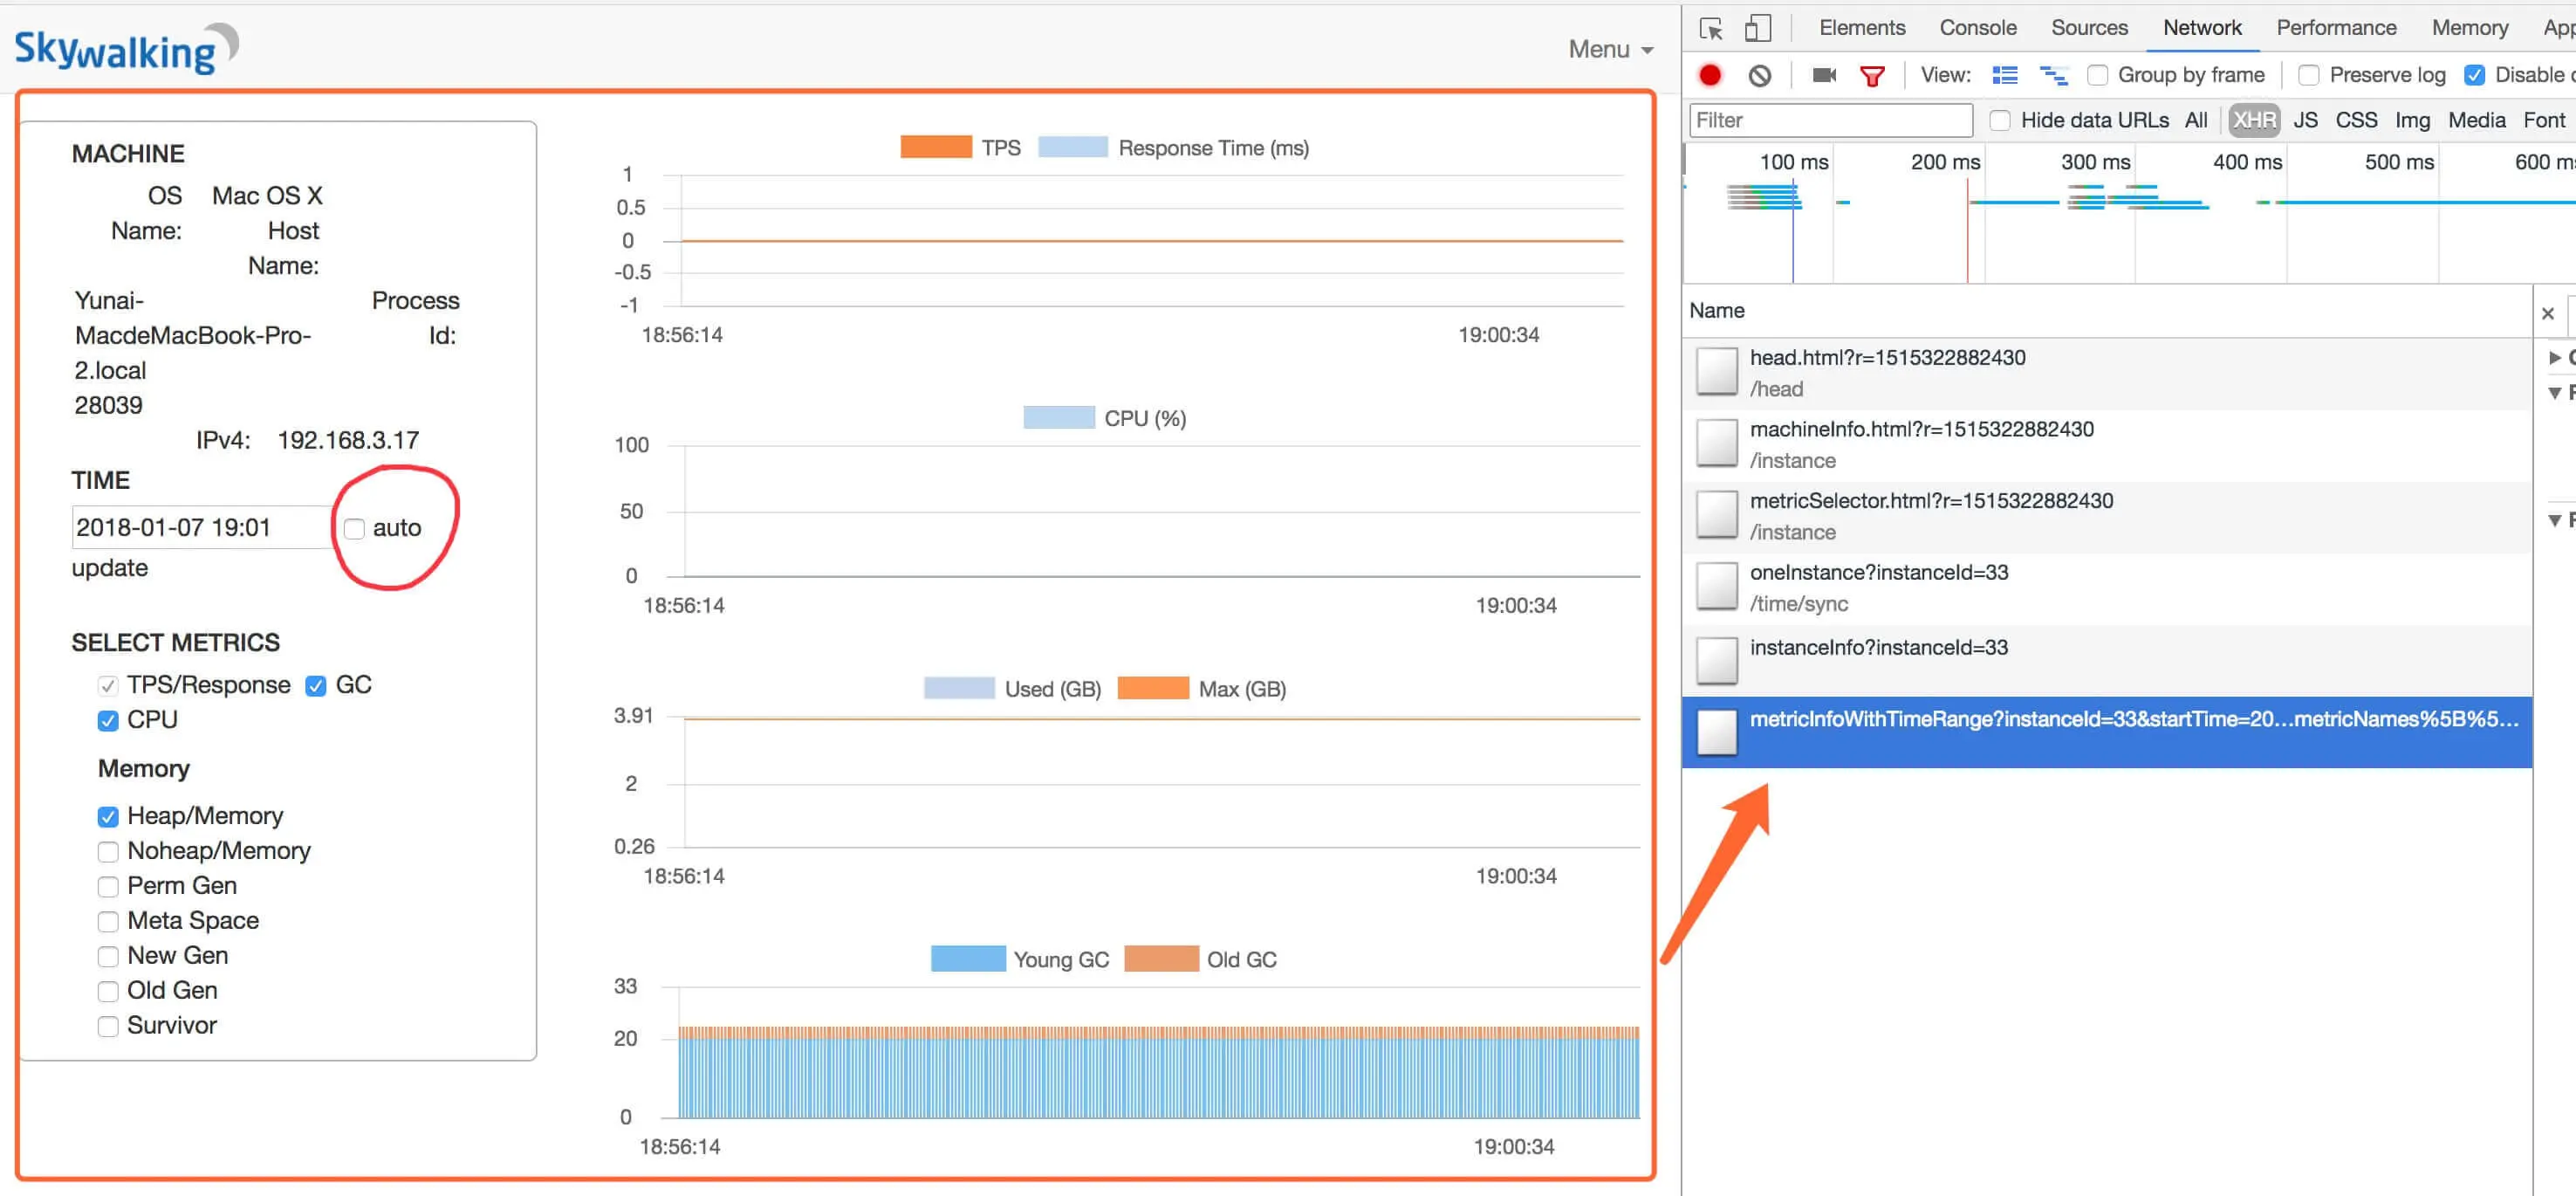Stop recording with the red record button

point(1710,75)
